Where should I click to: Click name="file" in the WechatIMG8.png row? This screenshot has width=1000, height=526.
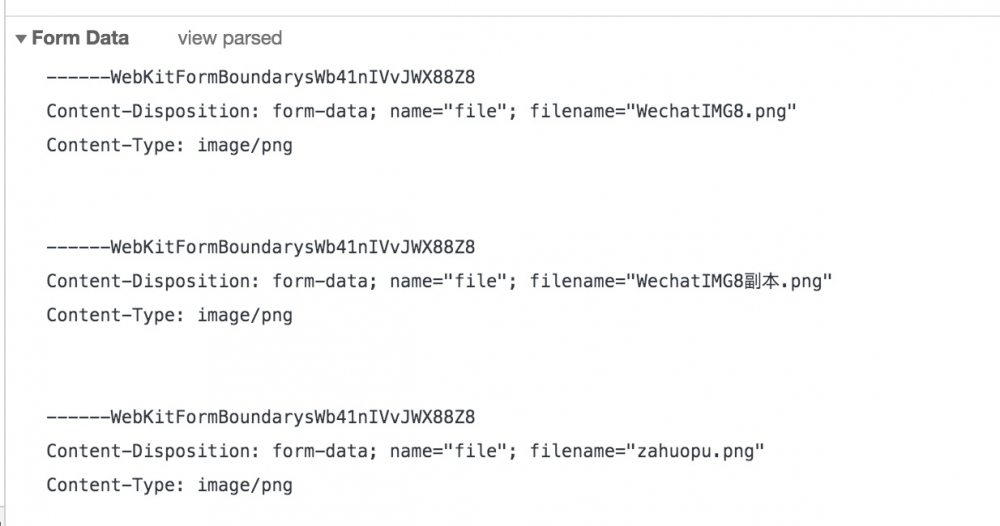pyautogui.click(x=448, y=111)
